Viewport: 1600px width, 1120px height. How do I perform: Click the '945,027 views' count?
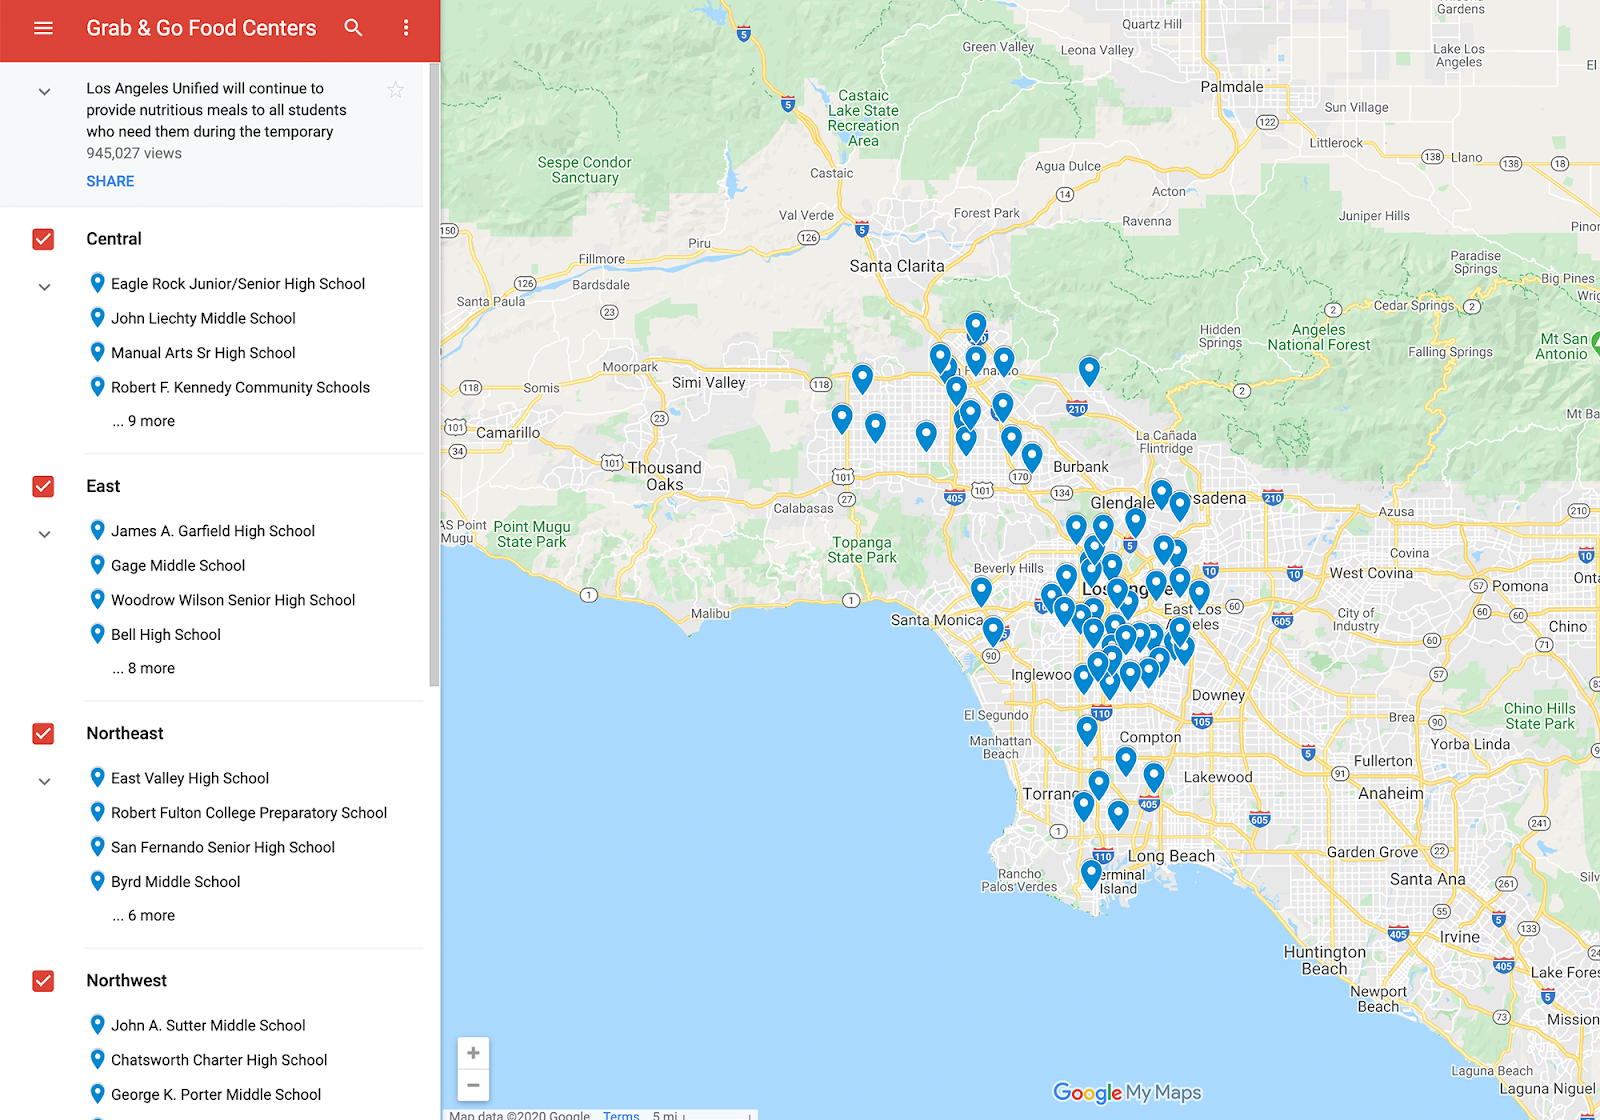(134, 153)
